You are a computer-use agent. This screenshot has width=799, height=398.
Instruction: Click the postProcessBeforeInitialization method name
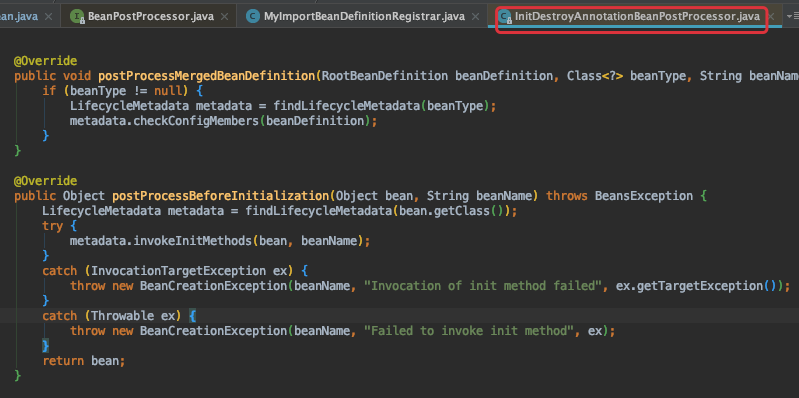click(221, 196)
